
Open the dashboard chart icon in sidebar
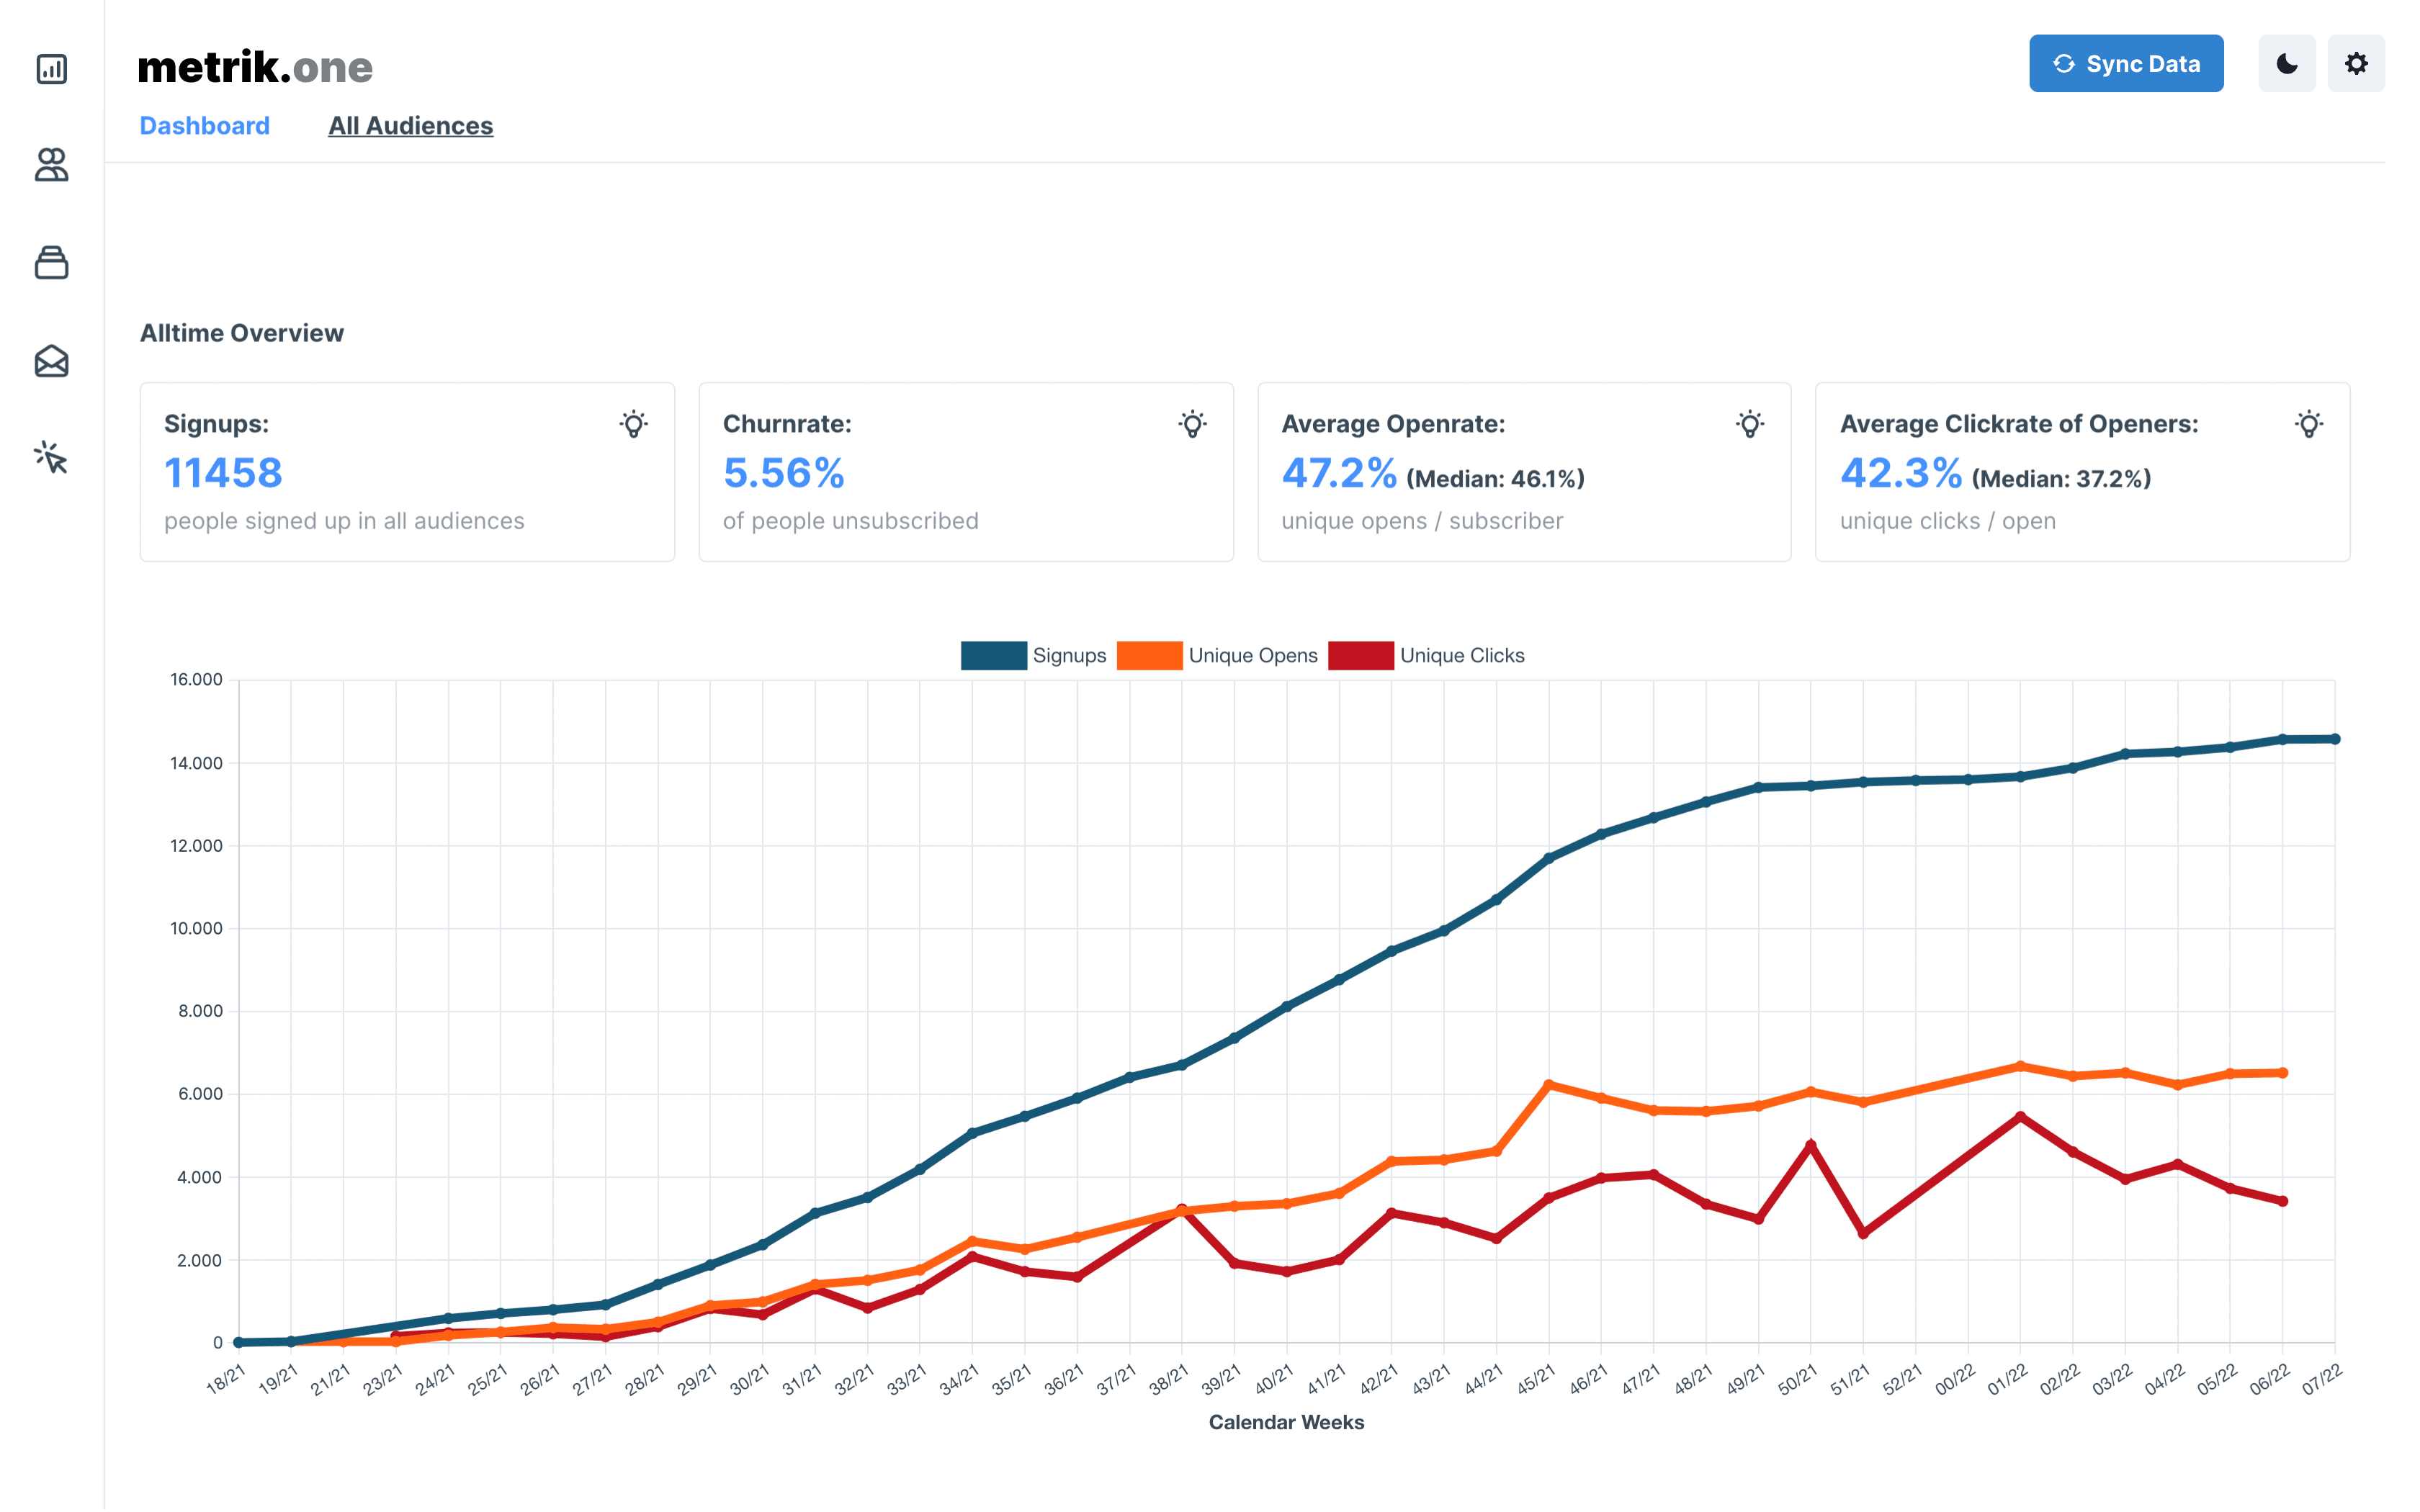click(x=51, y=69)
